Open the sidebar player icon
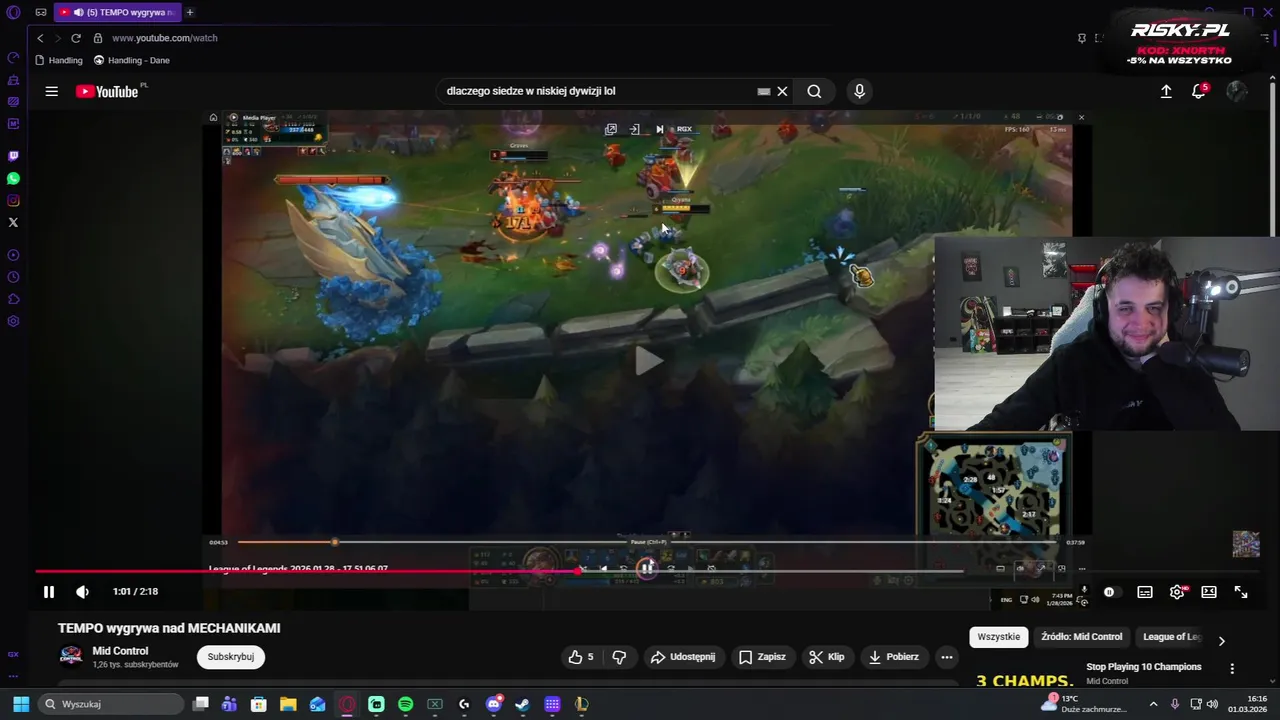Image resolution: width=1280 pixels, height=720 pixels. 13,255
